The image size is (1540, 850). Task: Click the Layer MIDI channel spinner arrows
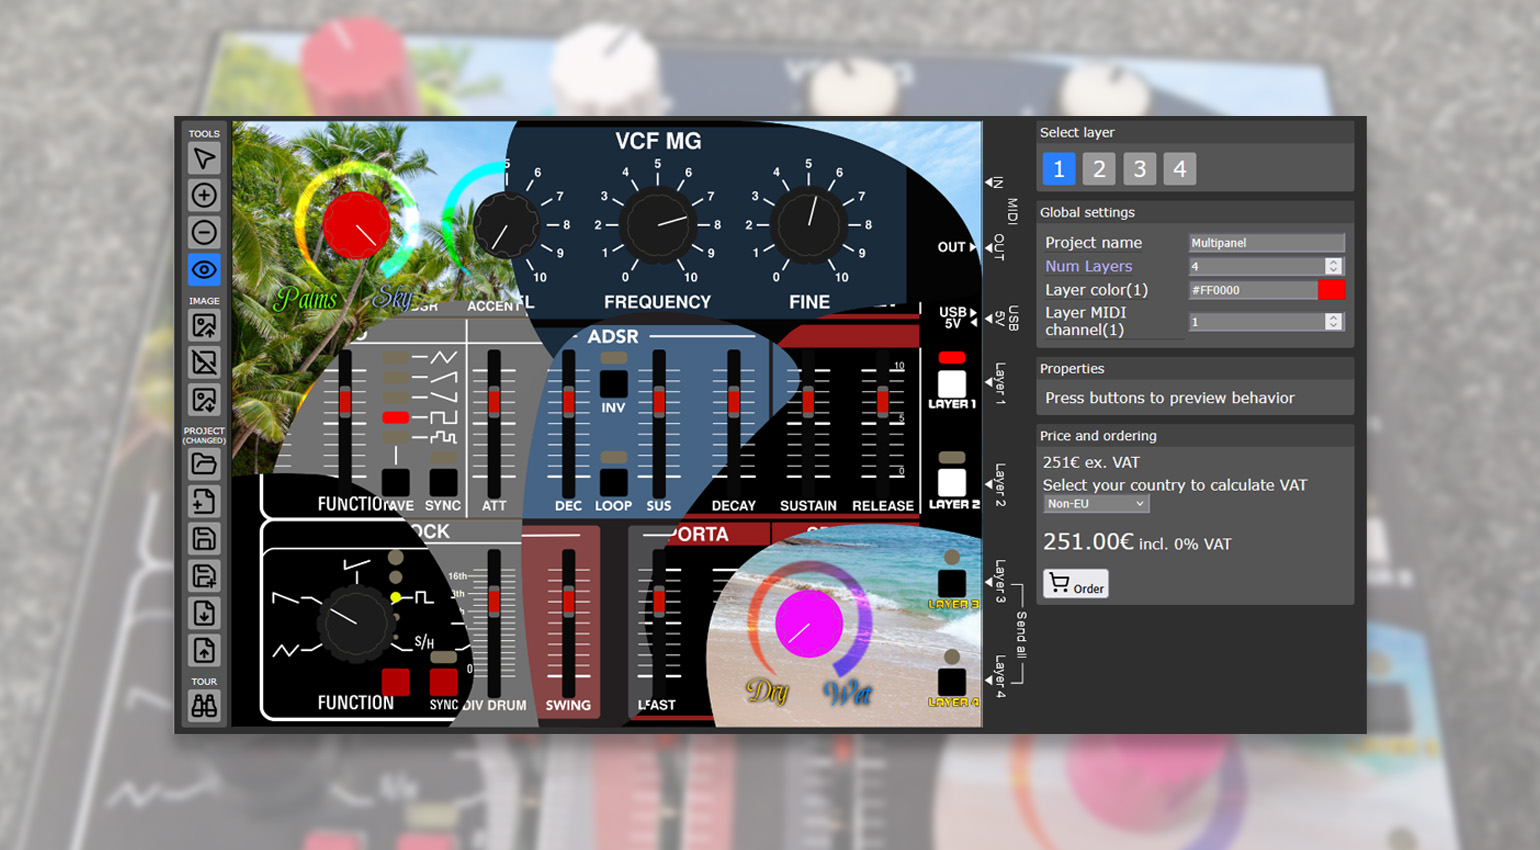pyautogui.click(x=1333, y=322)
